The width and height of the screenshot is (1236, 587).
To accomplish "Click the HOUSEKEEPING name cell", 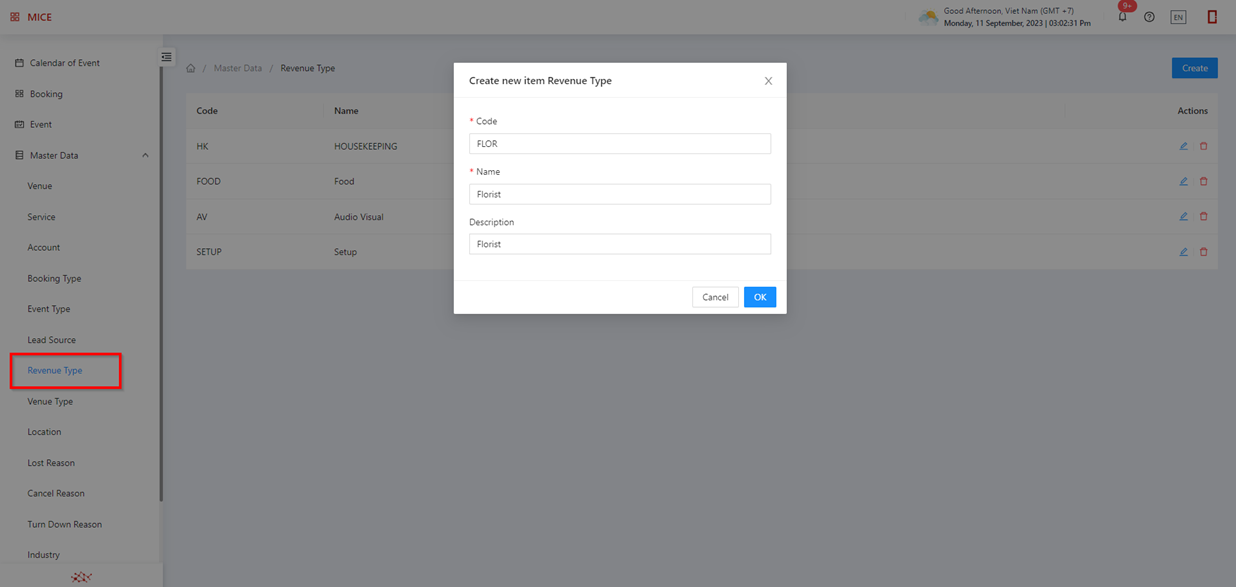I will [365, 146].
